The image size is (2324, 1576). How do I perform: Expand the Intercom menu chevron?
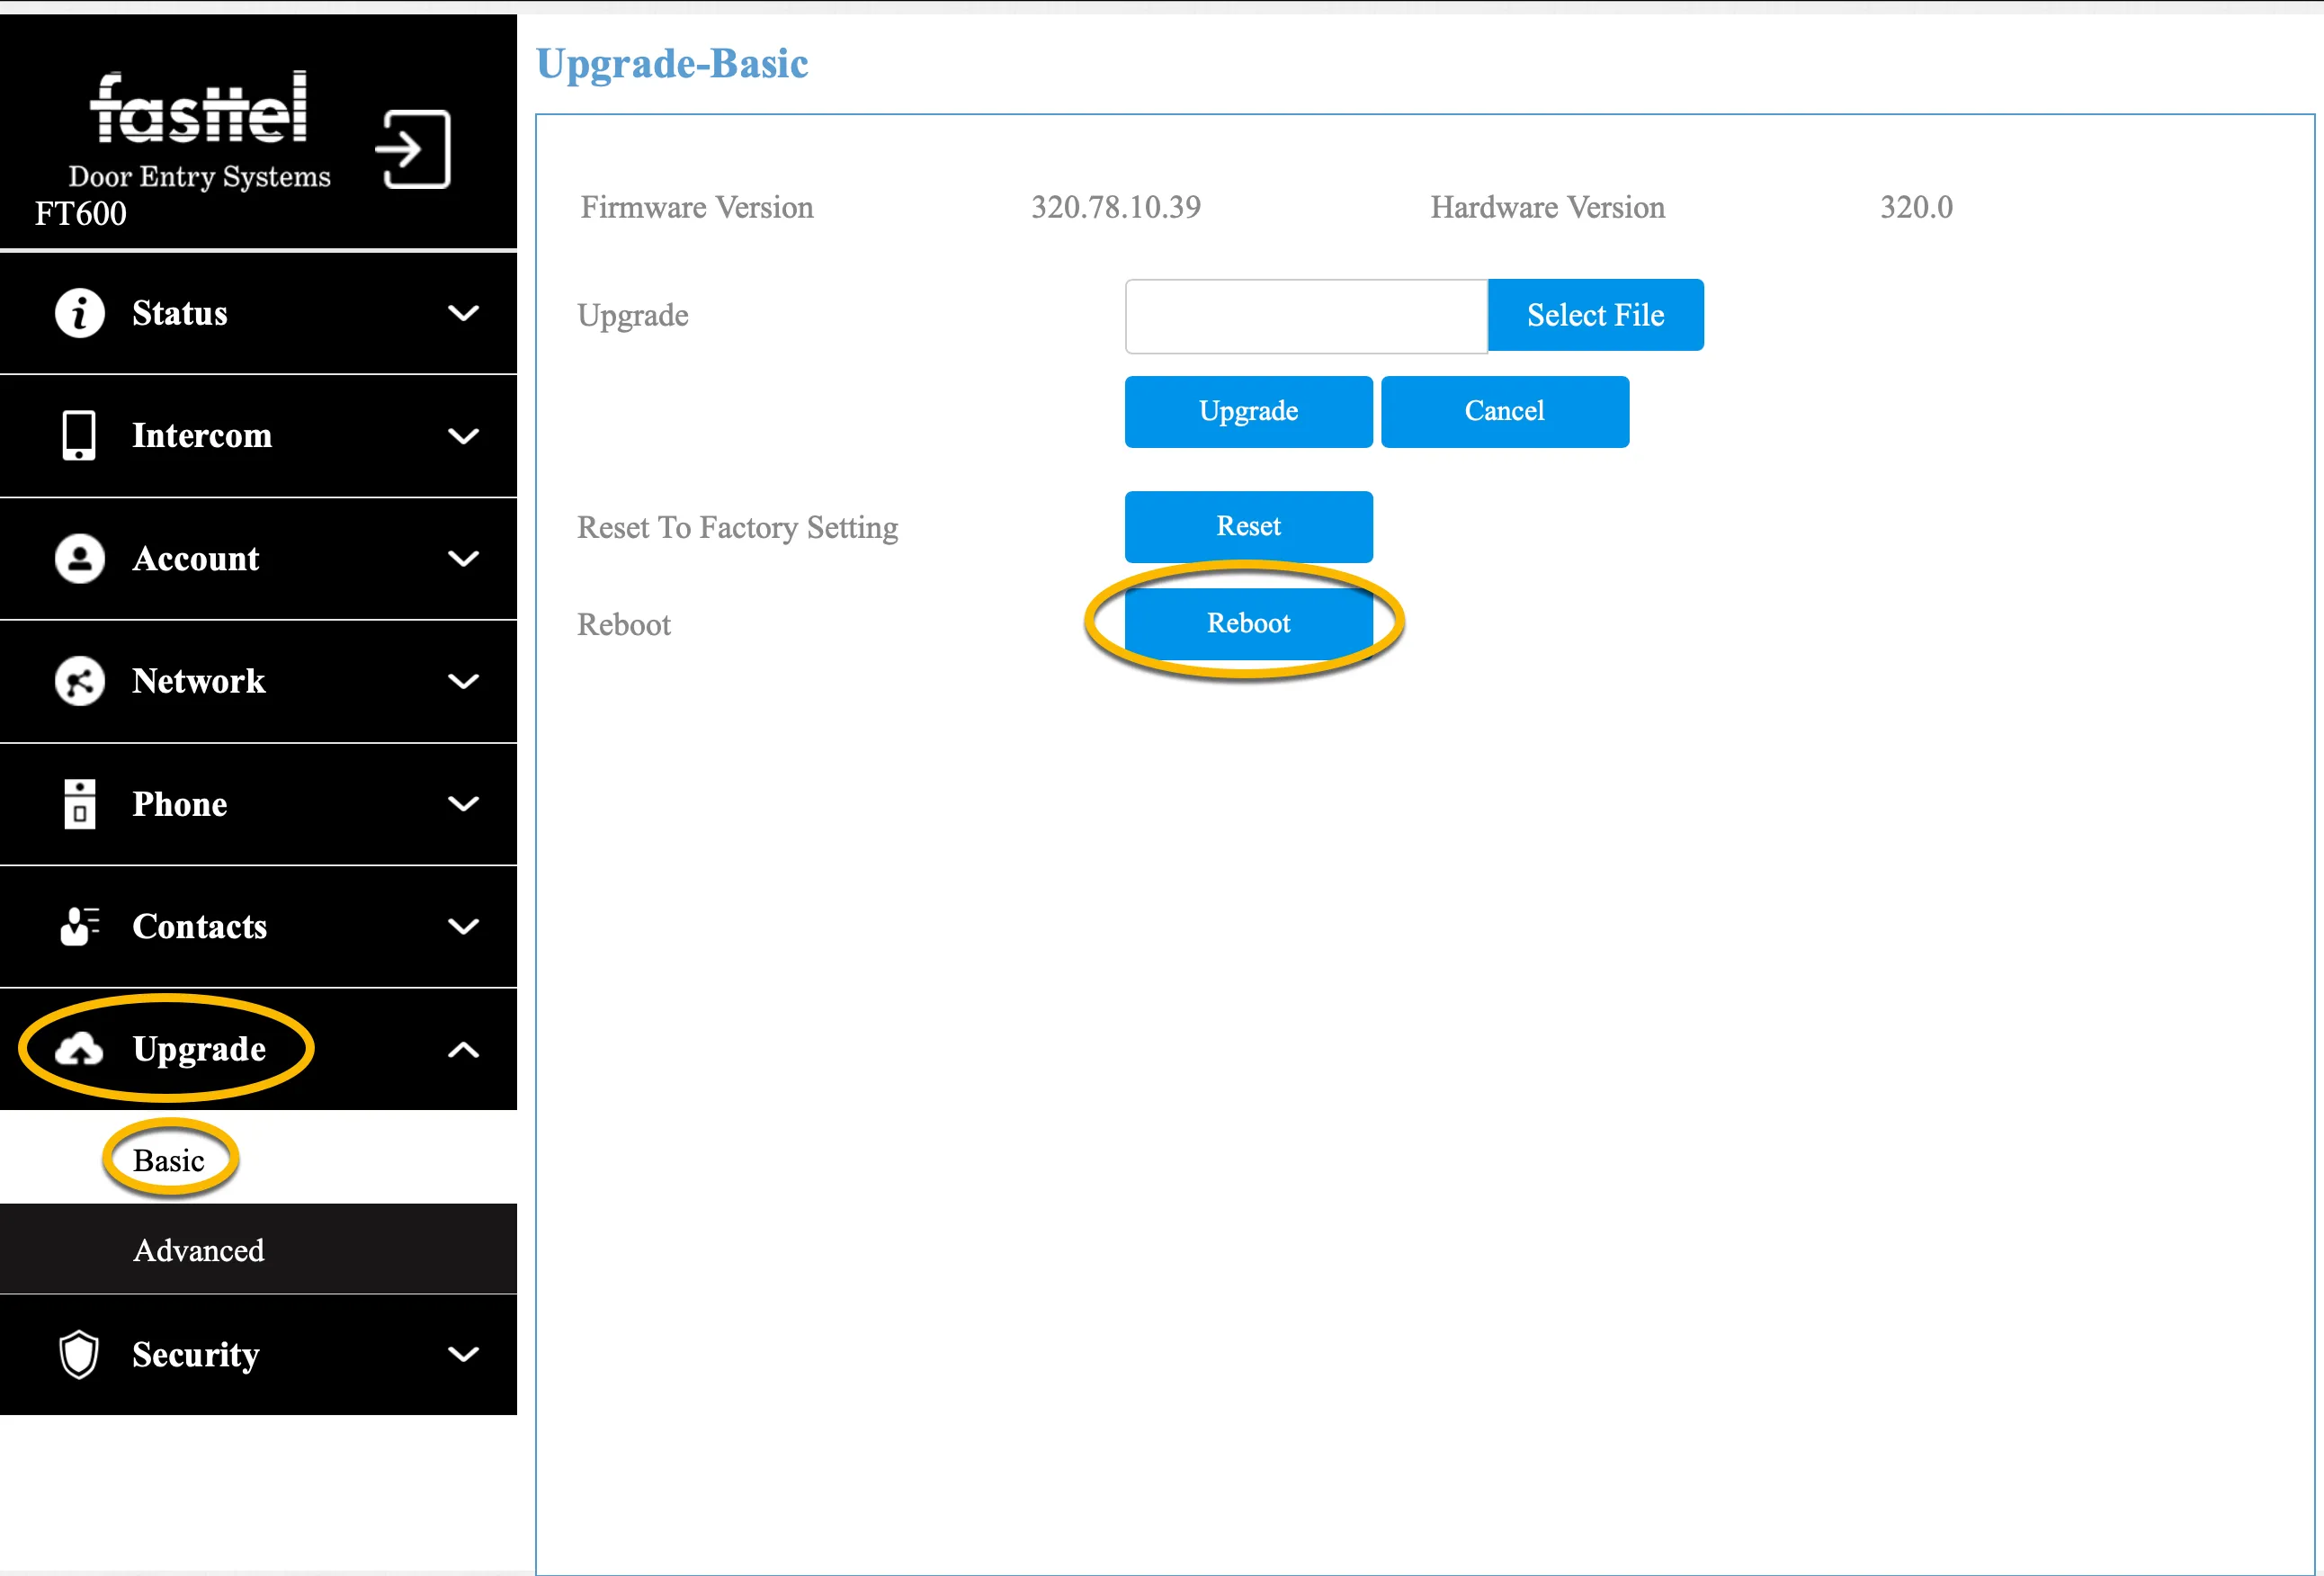pyautogui.click(x=463, y=436)
